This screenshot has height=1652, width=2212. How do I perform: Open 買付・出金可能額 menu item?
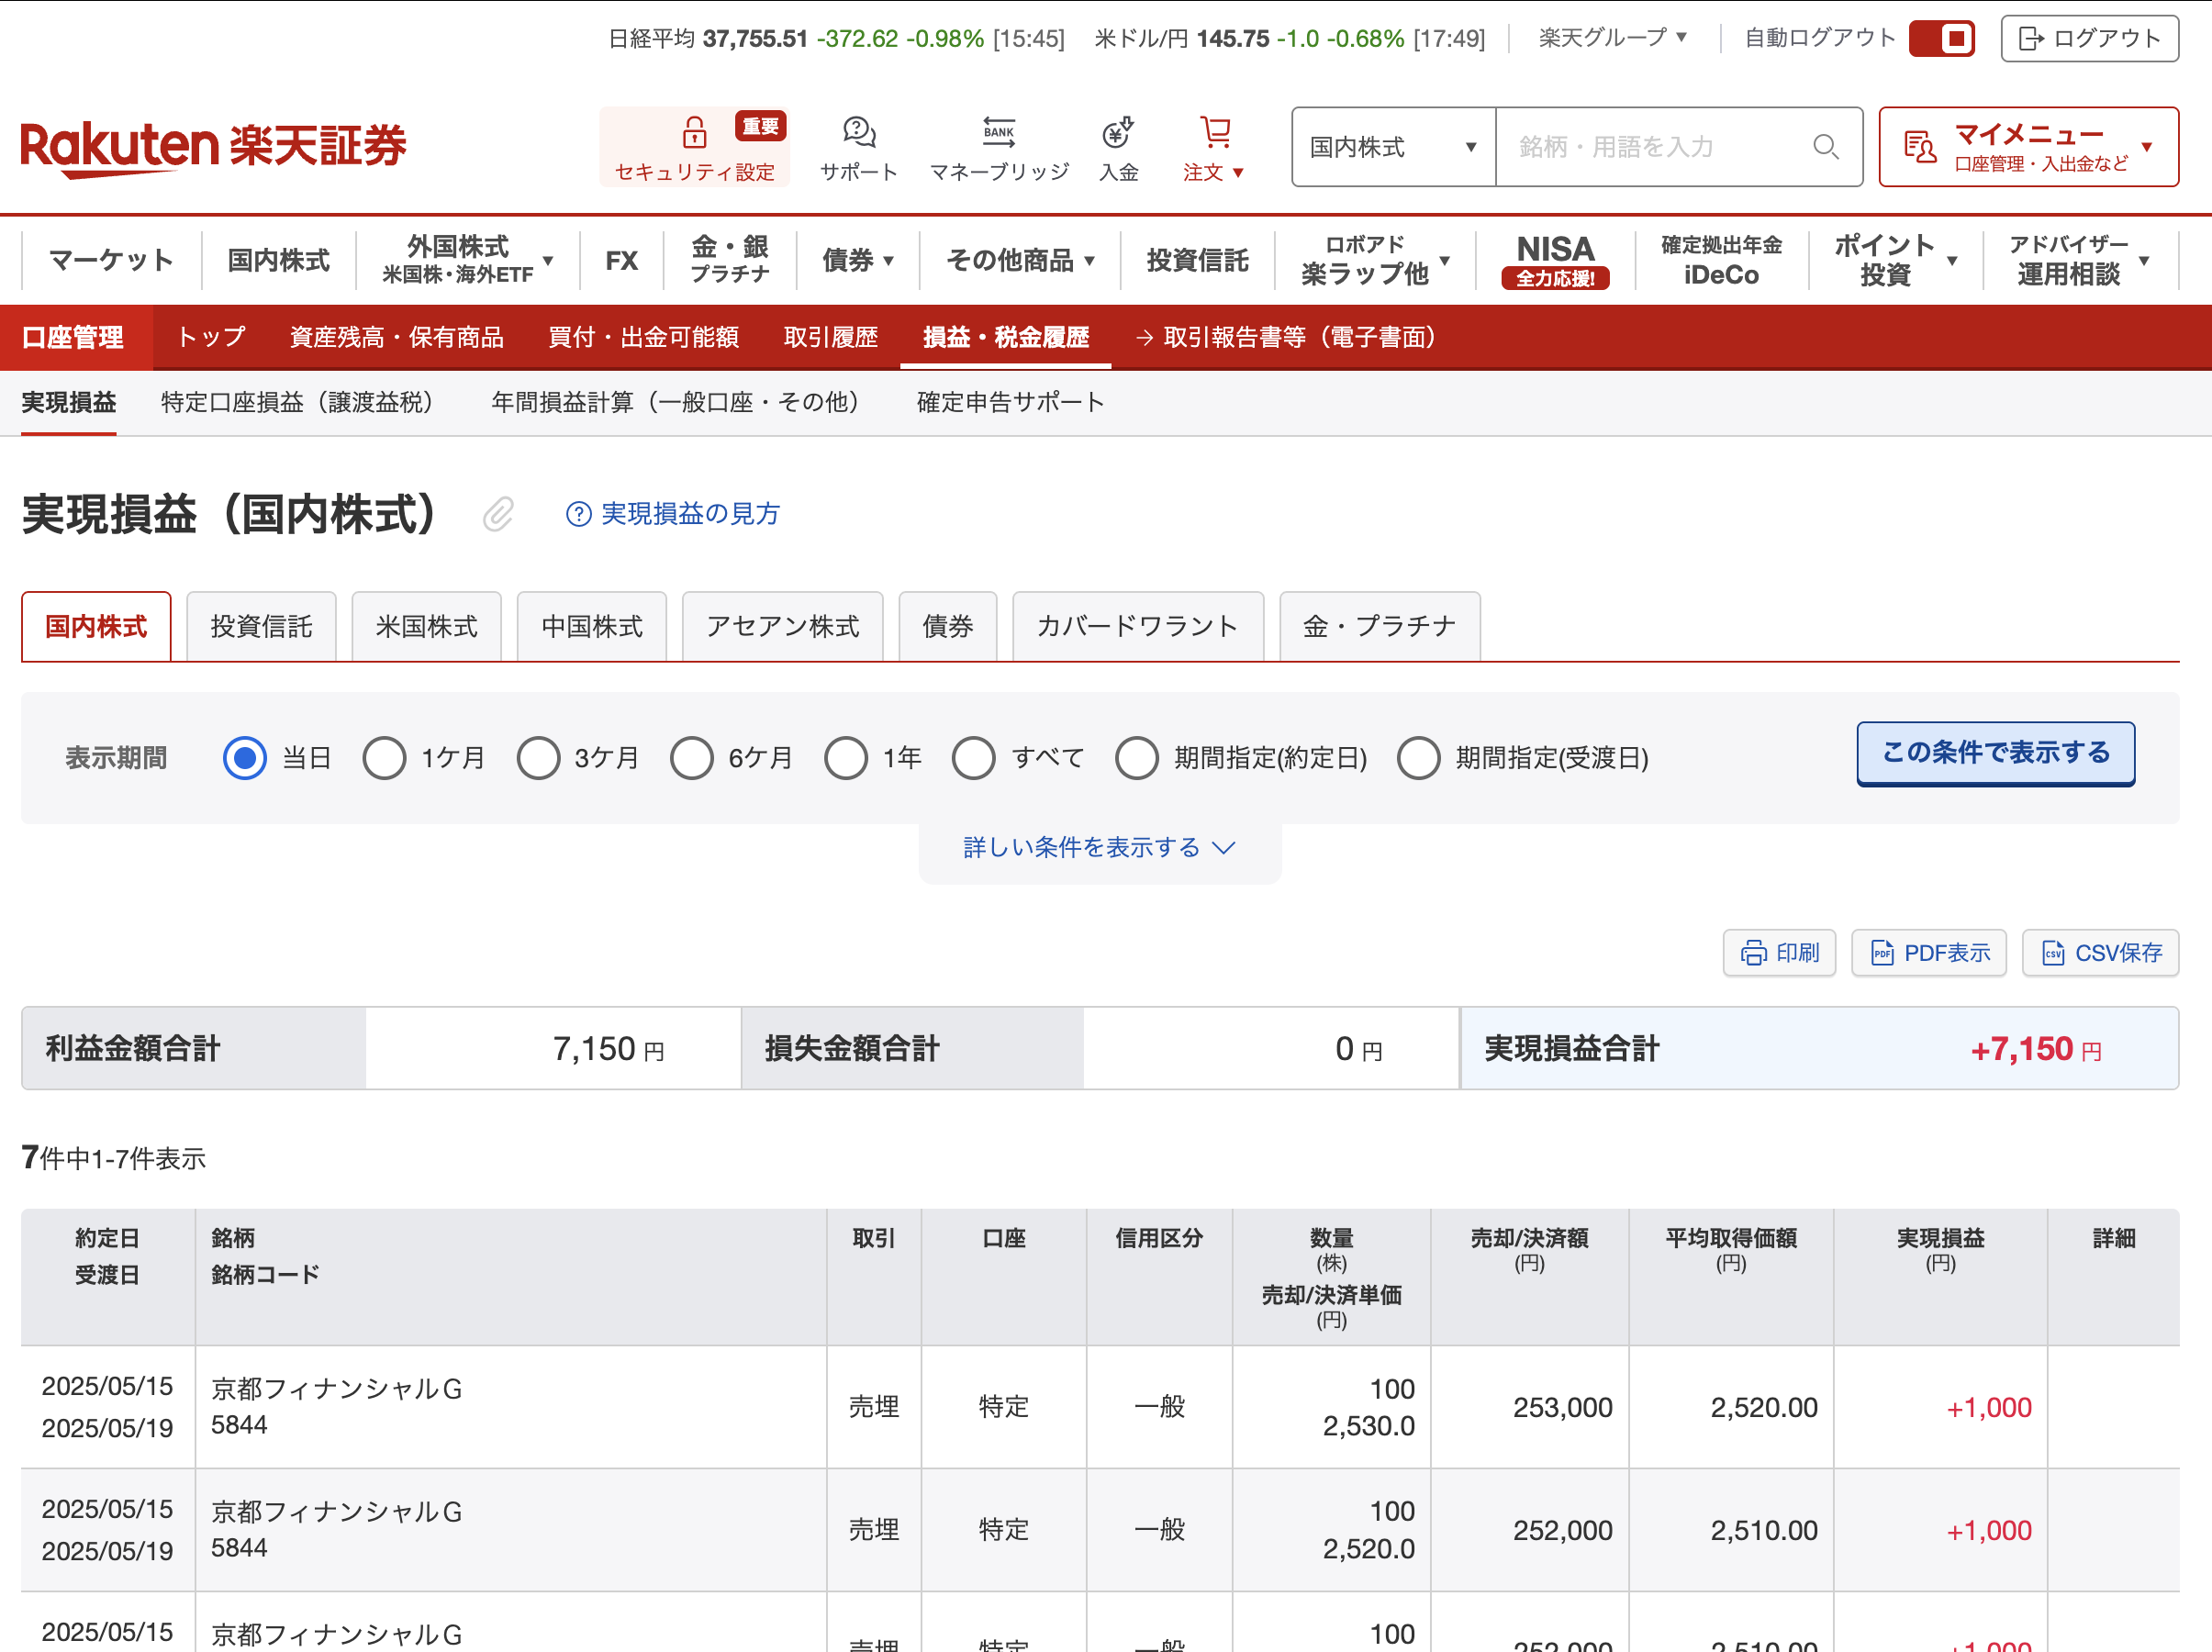tap(644, 337)
